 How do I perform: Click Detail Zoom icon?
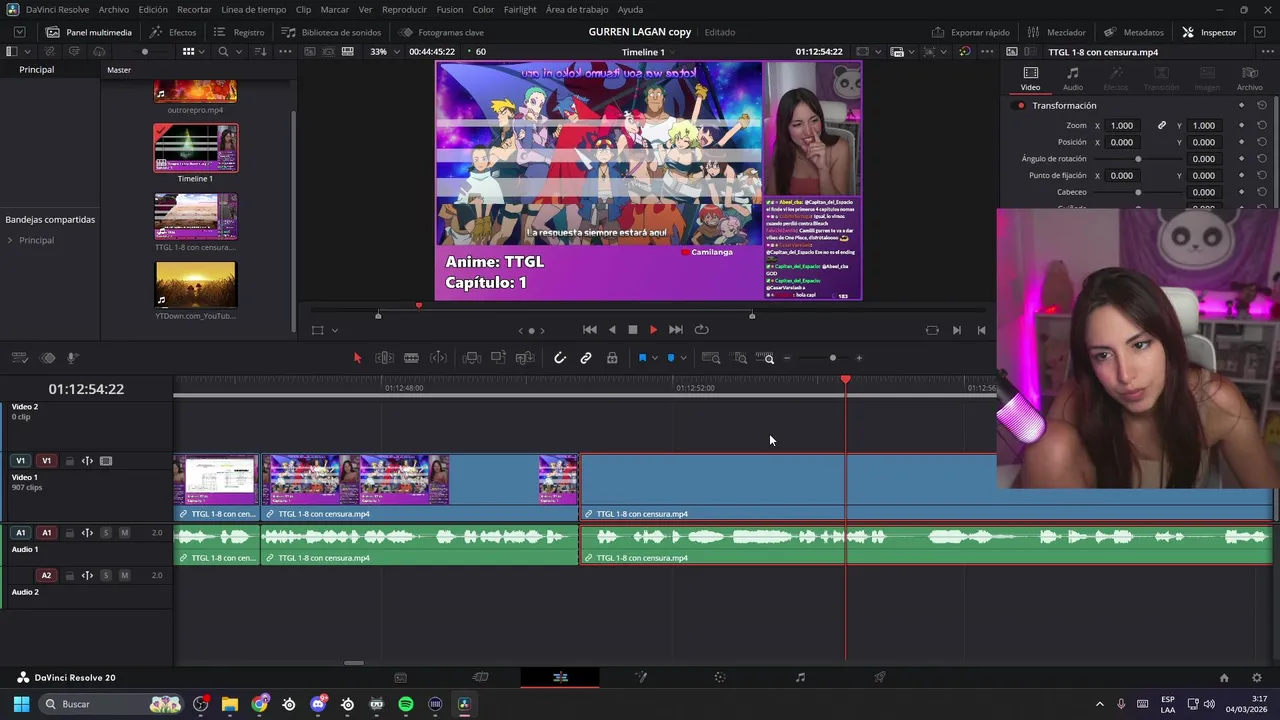[x=740, y=358]
